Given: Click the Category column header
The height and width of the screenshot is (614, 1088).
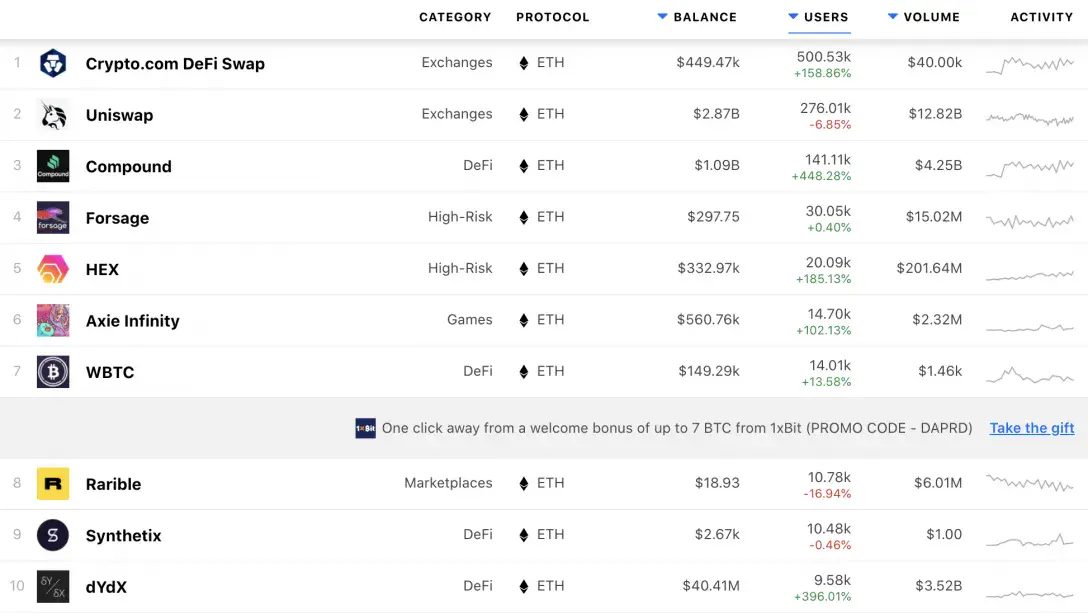Looking at the screenshot, I should tap(455, 17).
